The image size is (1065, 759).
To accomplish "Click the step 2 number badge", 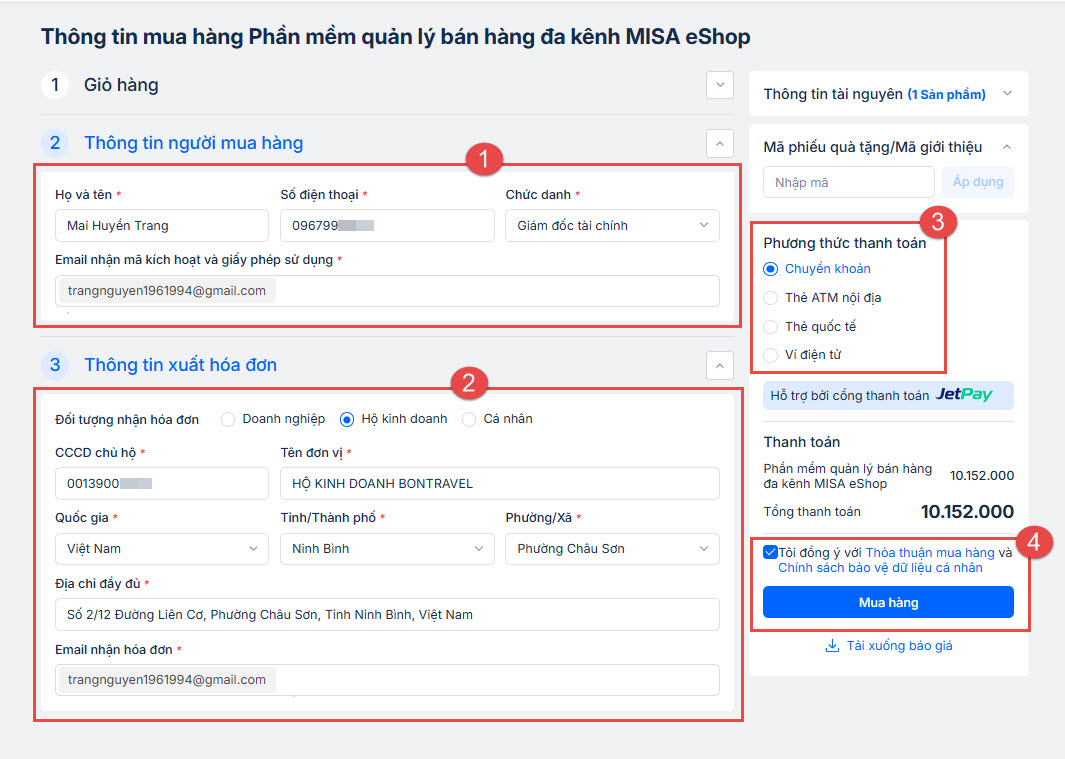I will point(55,143).
